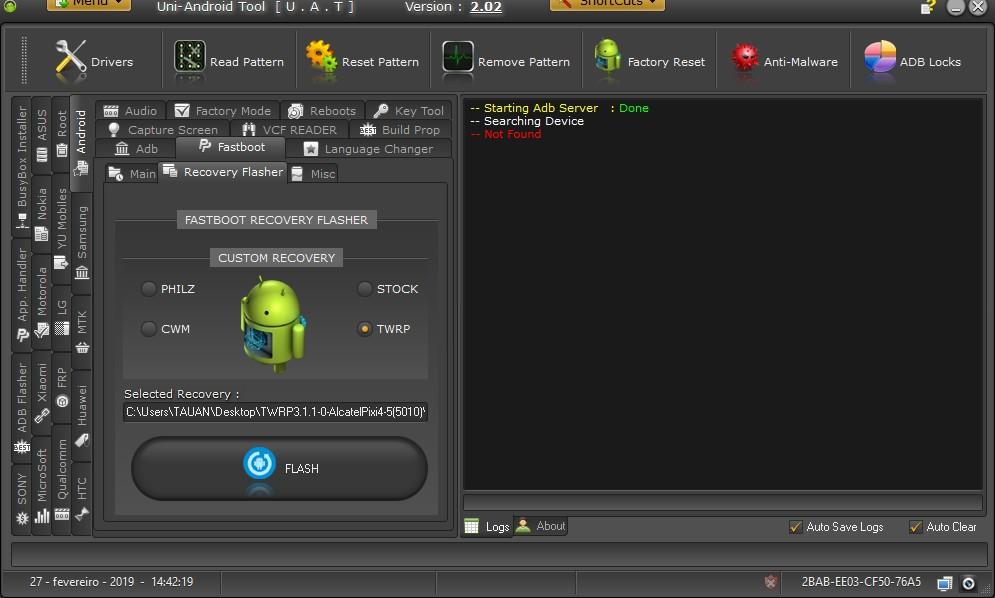Screen dimensions: 995x598
Task: Select the ADB Flasher vertical tab
Action: (22, 407)
